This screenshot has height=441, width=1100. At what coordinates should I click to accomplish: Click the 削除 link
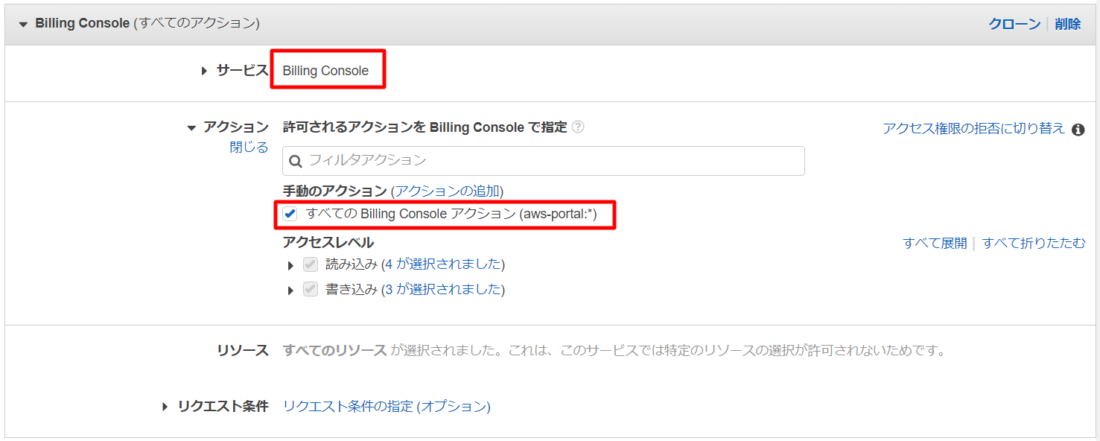click(1068, 24)
